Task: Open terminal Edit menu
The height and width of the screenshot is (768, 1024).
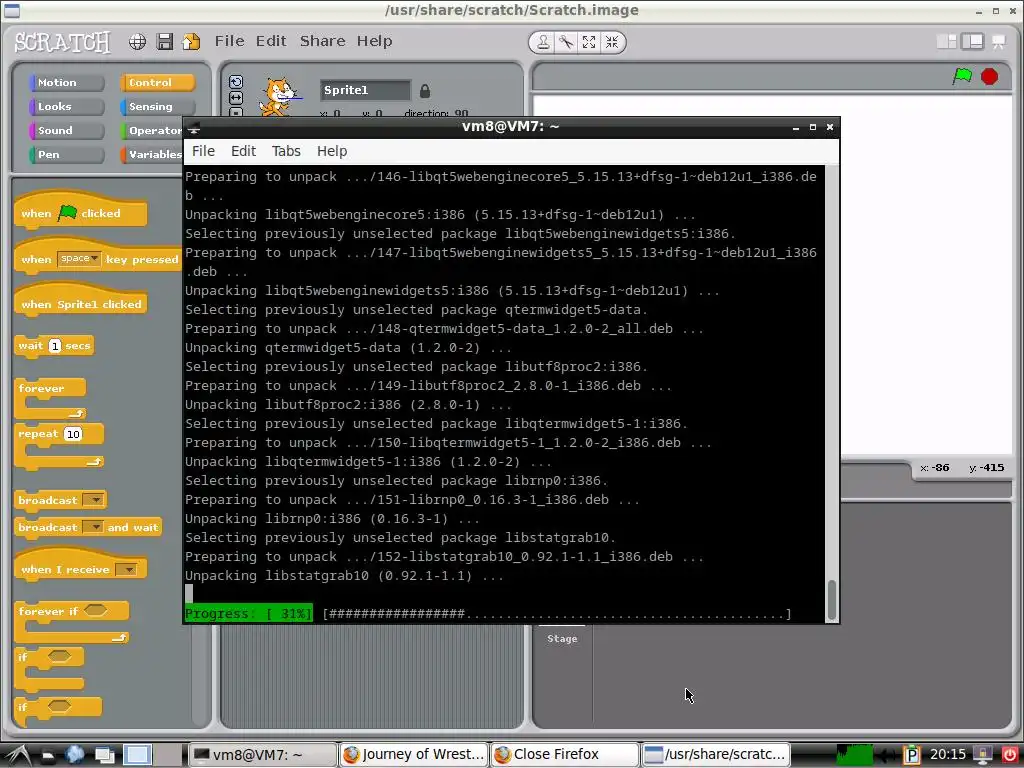Action: (x=243, y=151)
